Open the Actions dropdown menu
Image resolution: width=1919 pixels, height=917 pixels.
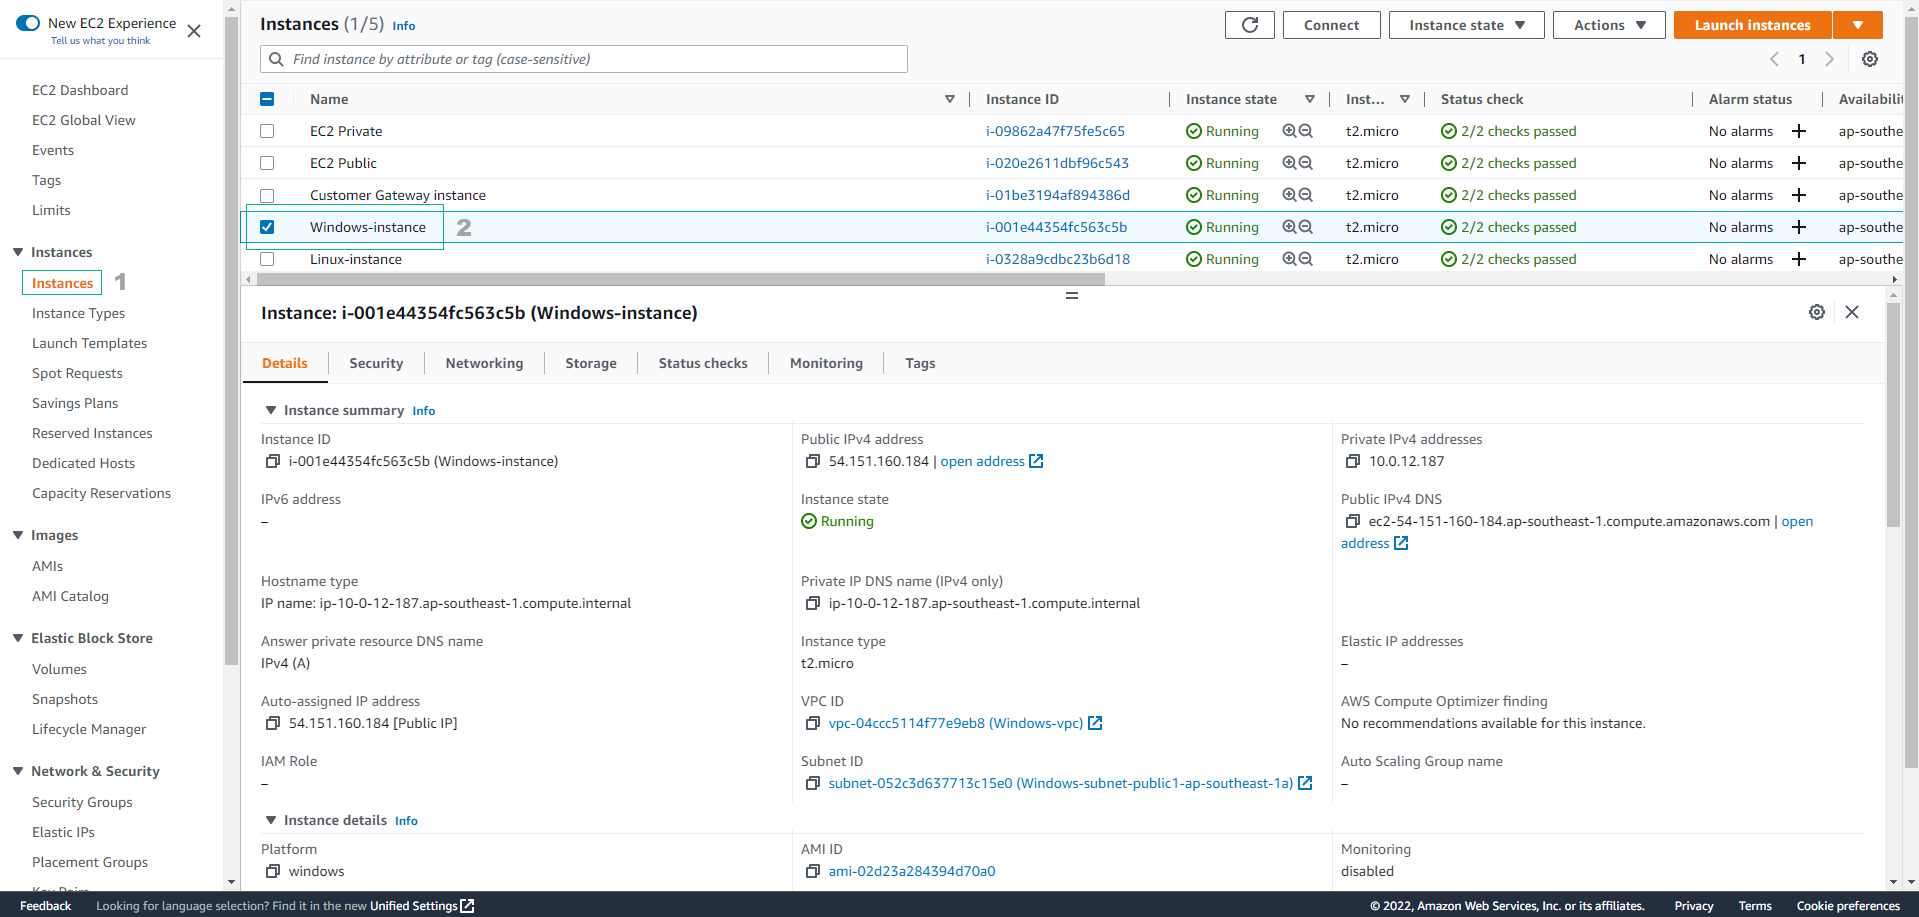[1608, 25]
